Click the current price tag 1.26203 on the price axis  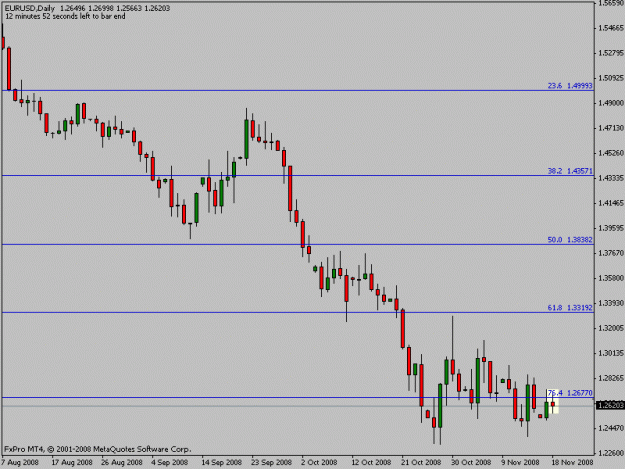(610, 406)
